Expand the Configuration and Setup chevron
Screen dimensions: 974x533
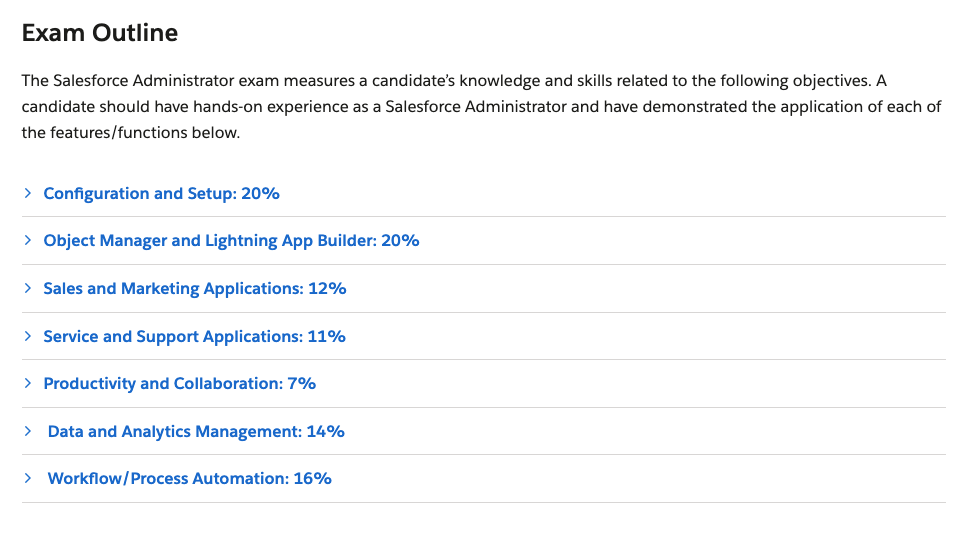pyautogui.click(x=28, y=193)
